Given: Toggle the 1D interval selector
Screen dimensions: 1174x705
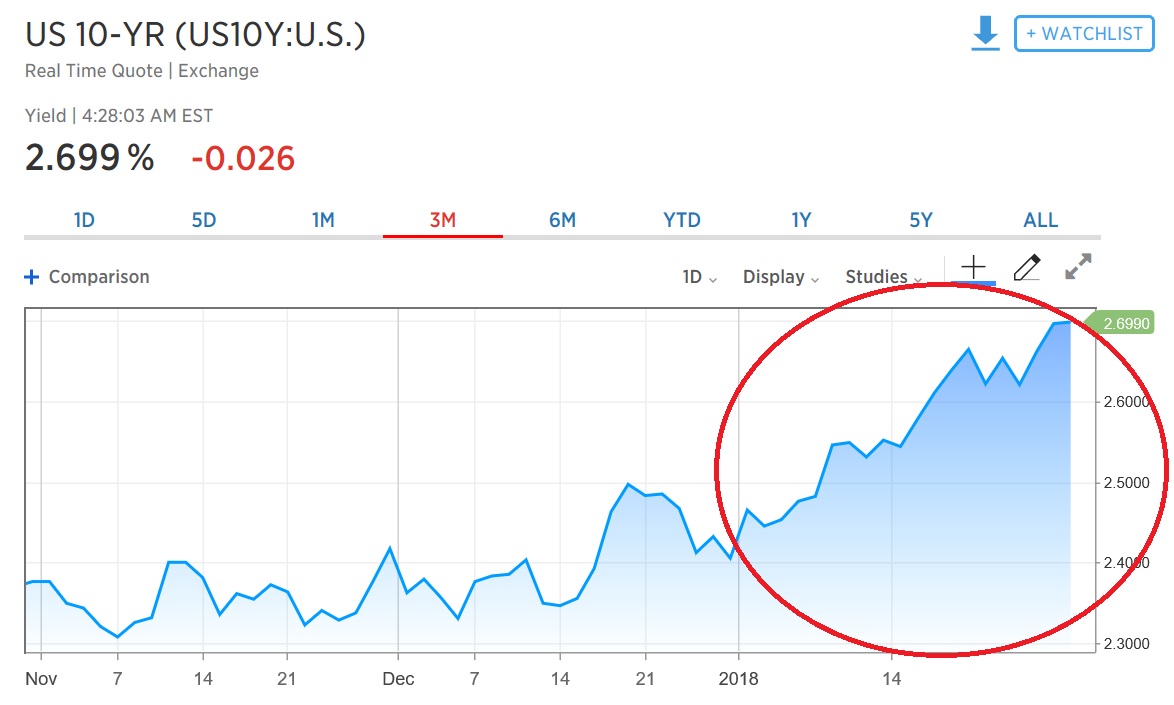Looking at the screenshot, I should point(693,276).
